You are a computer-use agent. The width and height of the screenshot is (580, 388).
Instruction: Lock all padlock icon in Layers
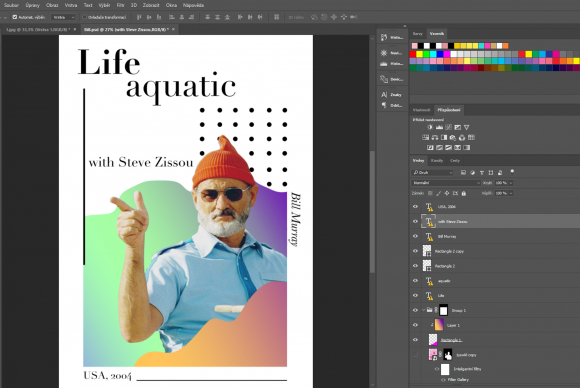(x=464, y=193)
